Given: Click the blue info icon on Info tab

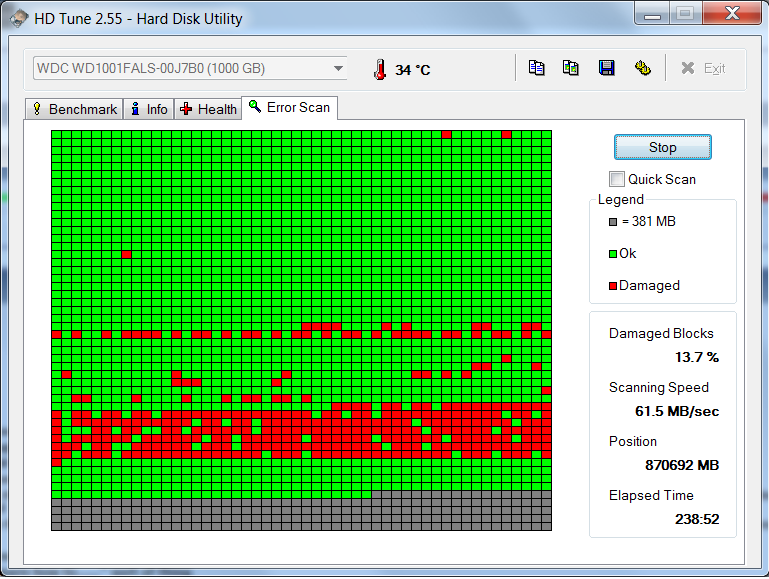Looking at the screenshot, I should coord(135,108).
